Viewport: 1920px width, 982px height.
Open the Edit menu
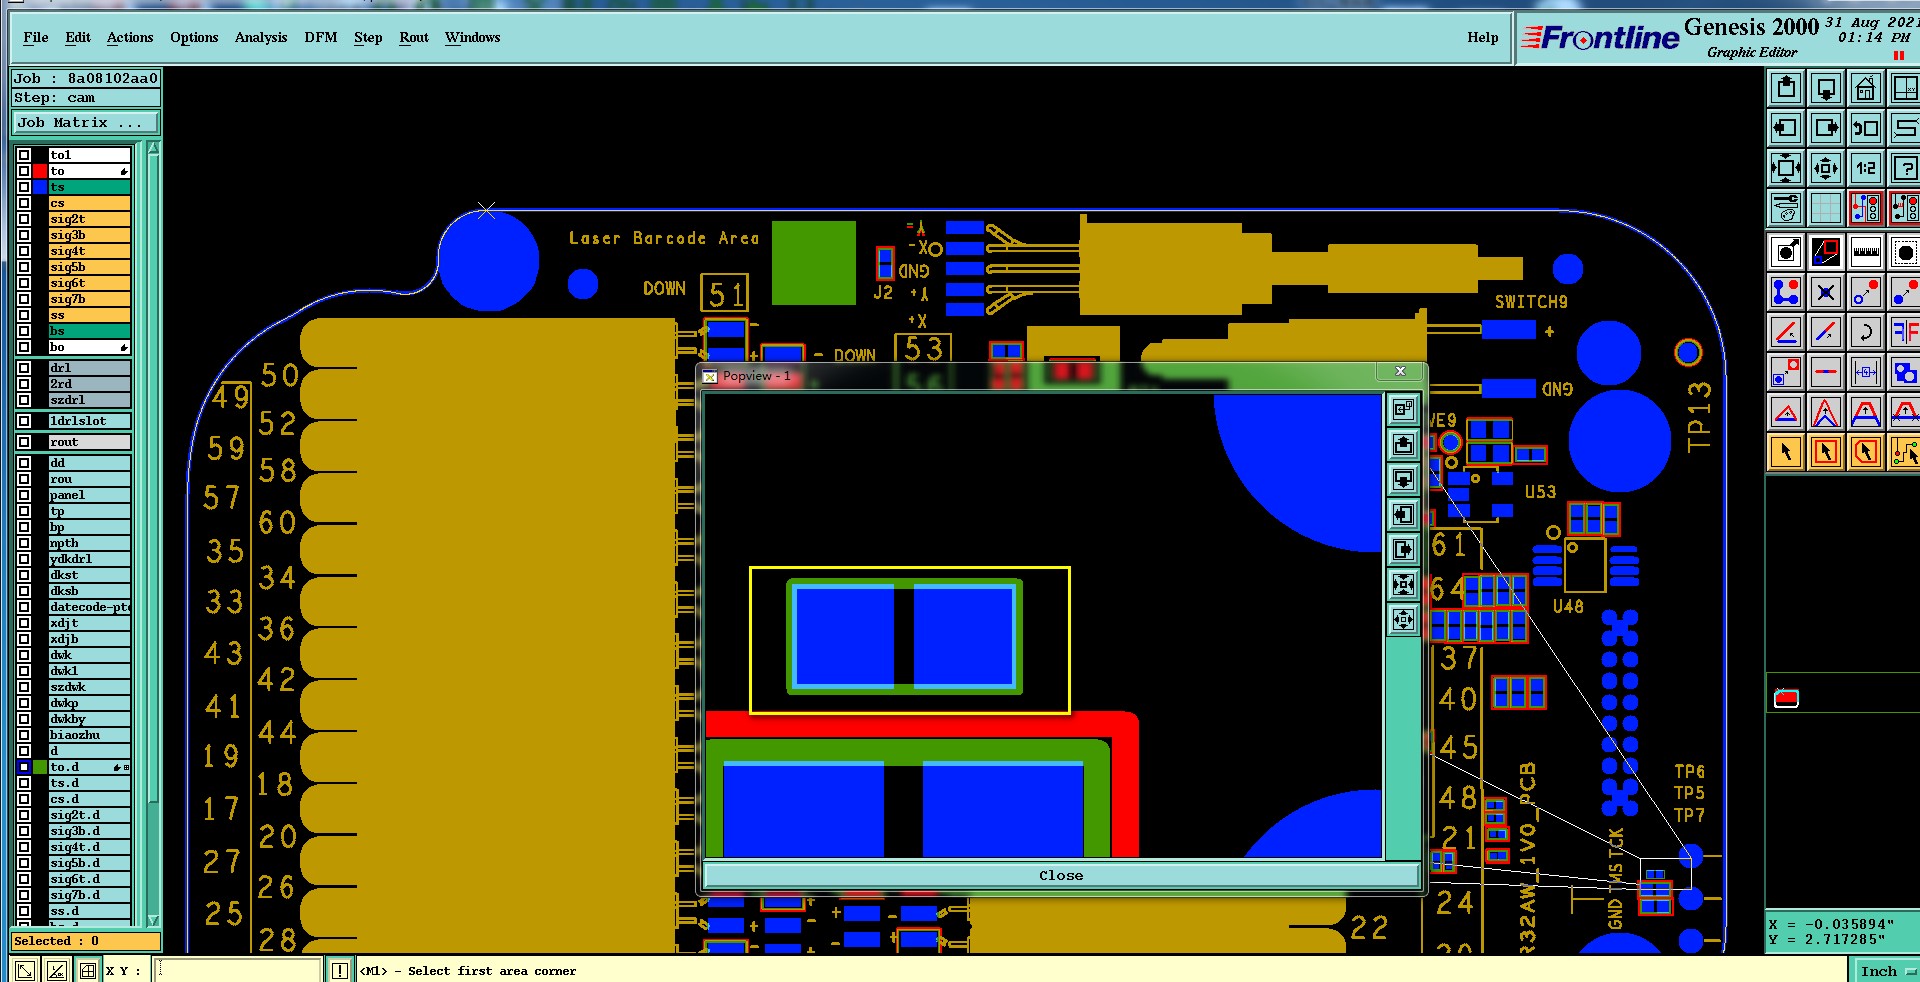point(78,38)
